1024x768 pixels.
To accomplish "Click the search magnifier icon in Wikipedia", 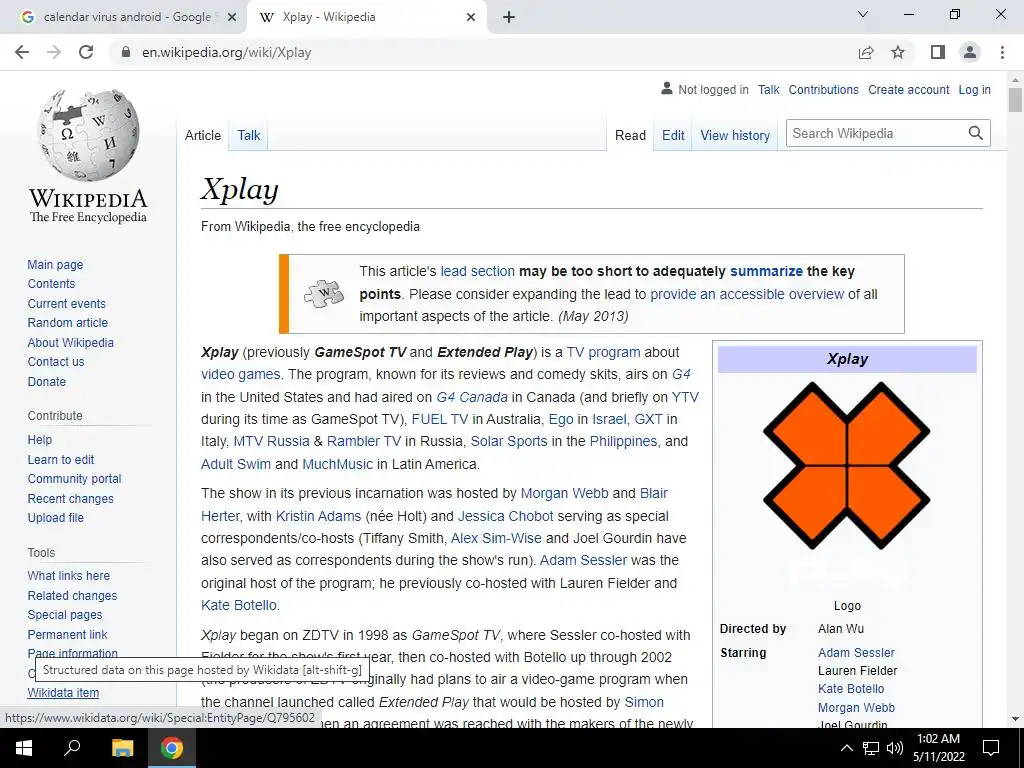I will pyautogui.click(x=976, y=133).
